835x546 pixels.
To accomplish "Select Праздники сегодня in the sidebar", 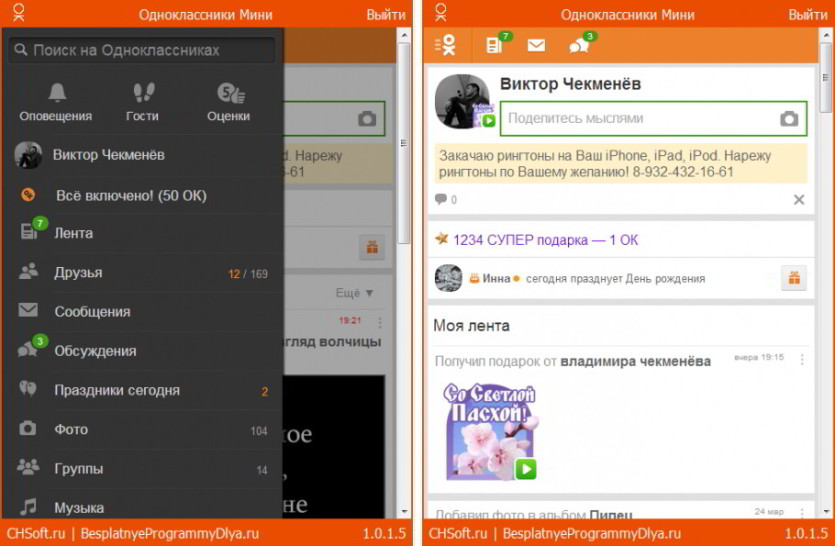I will (x=143, y=390).
